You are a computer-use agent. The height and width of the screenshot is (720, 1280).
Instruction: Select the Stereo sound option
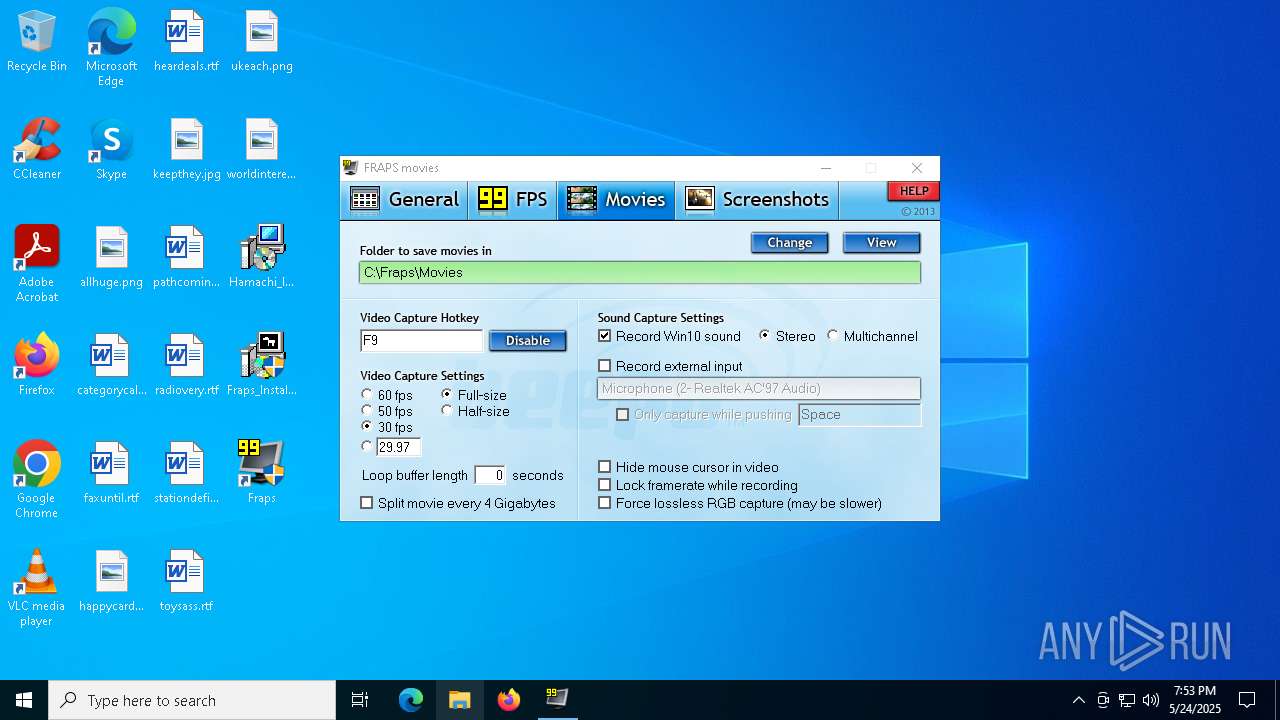coord(765,336)
